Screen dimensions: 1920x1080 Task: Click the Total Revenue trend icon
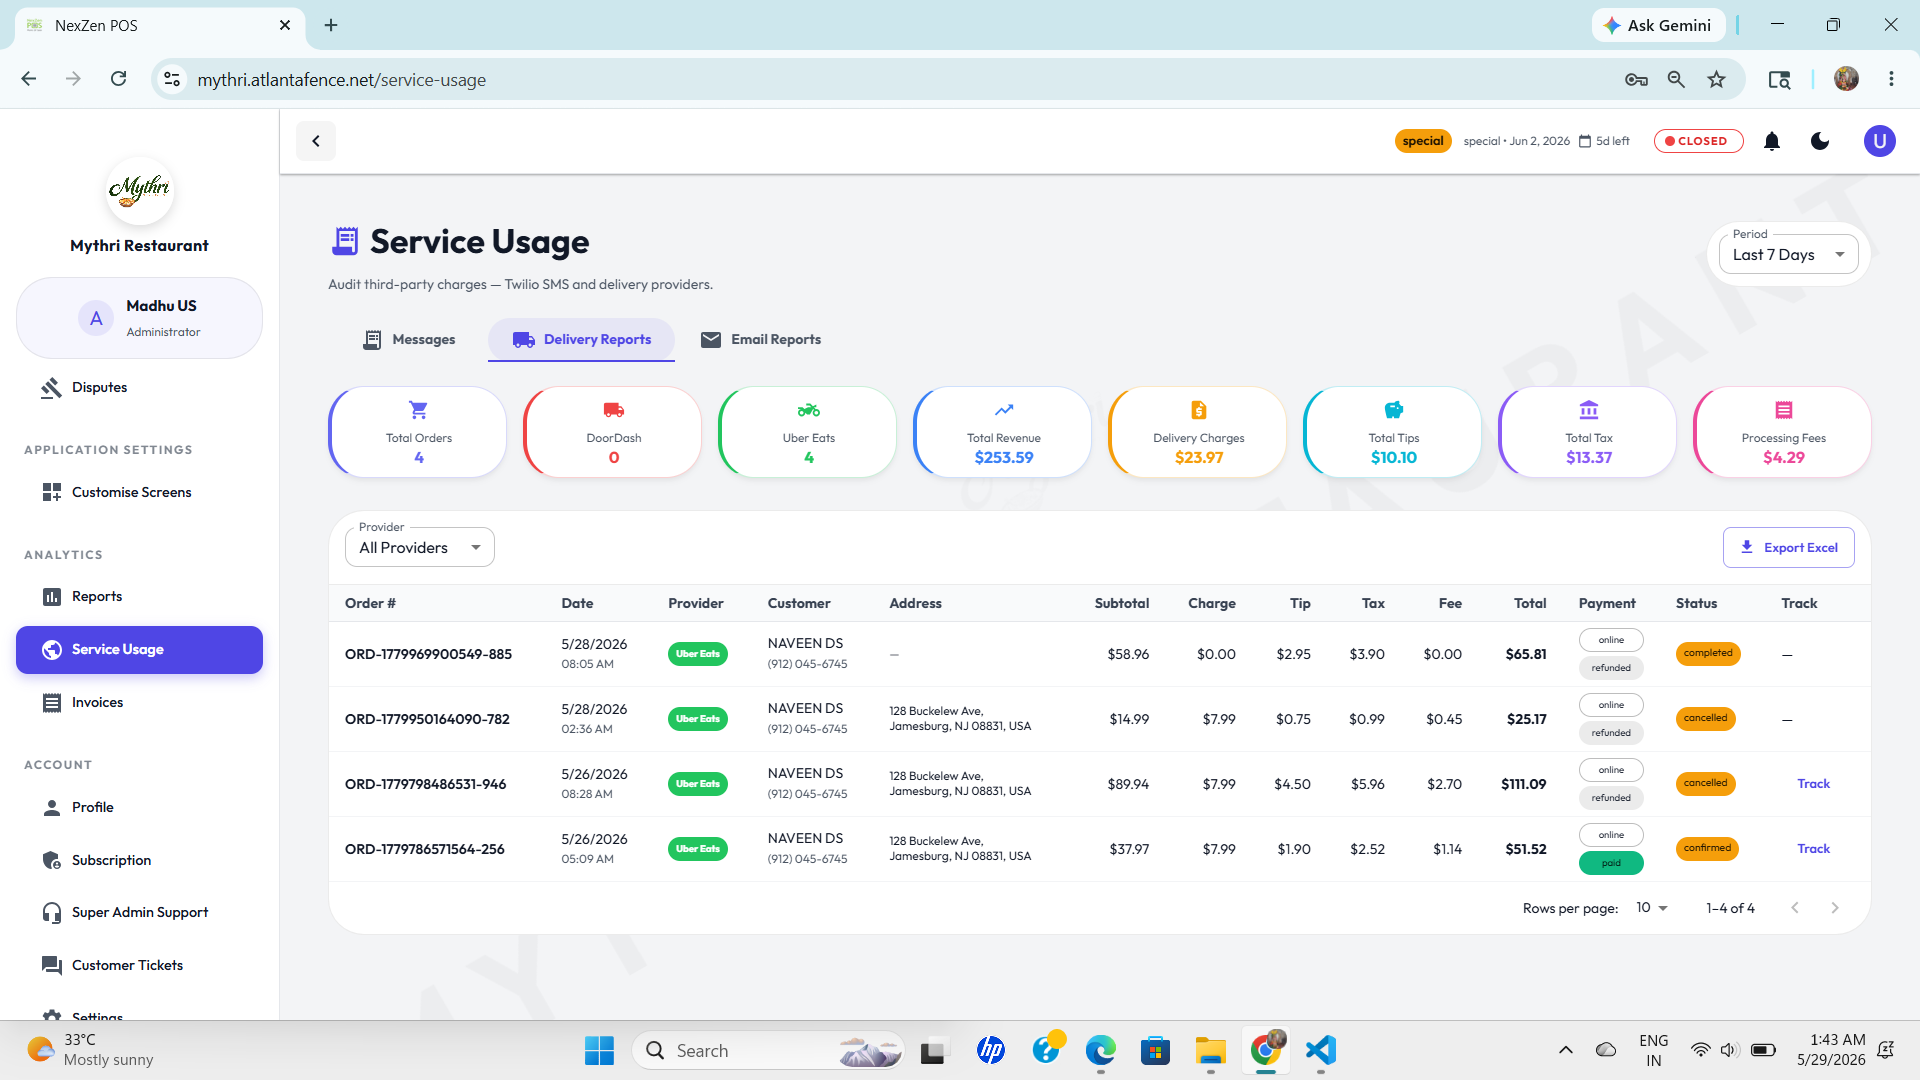[x=1004, y=410]
